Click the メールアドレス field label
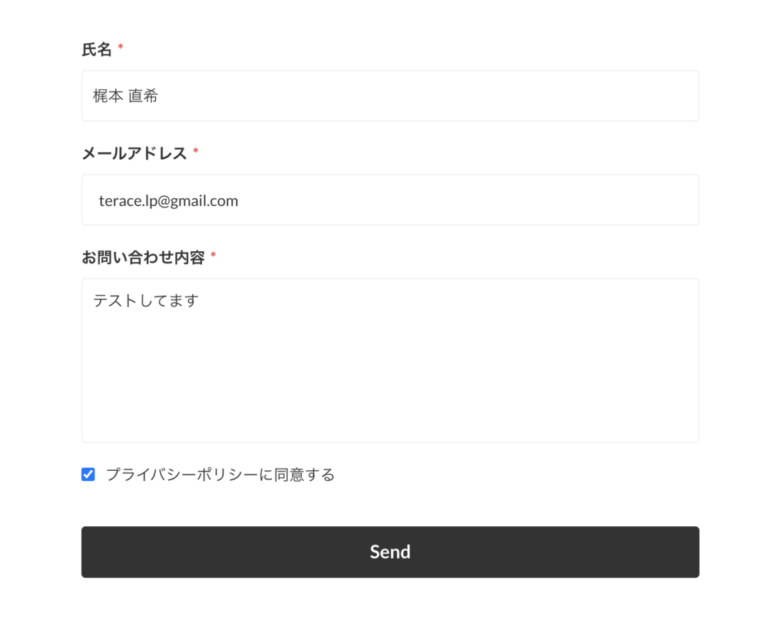 coord(134,153)
